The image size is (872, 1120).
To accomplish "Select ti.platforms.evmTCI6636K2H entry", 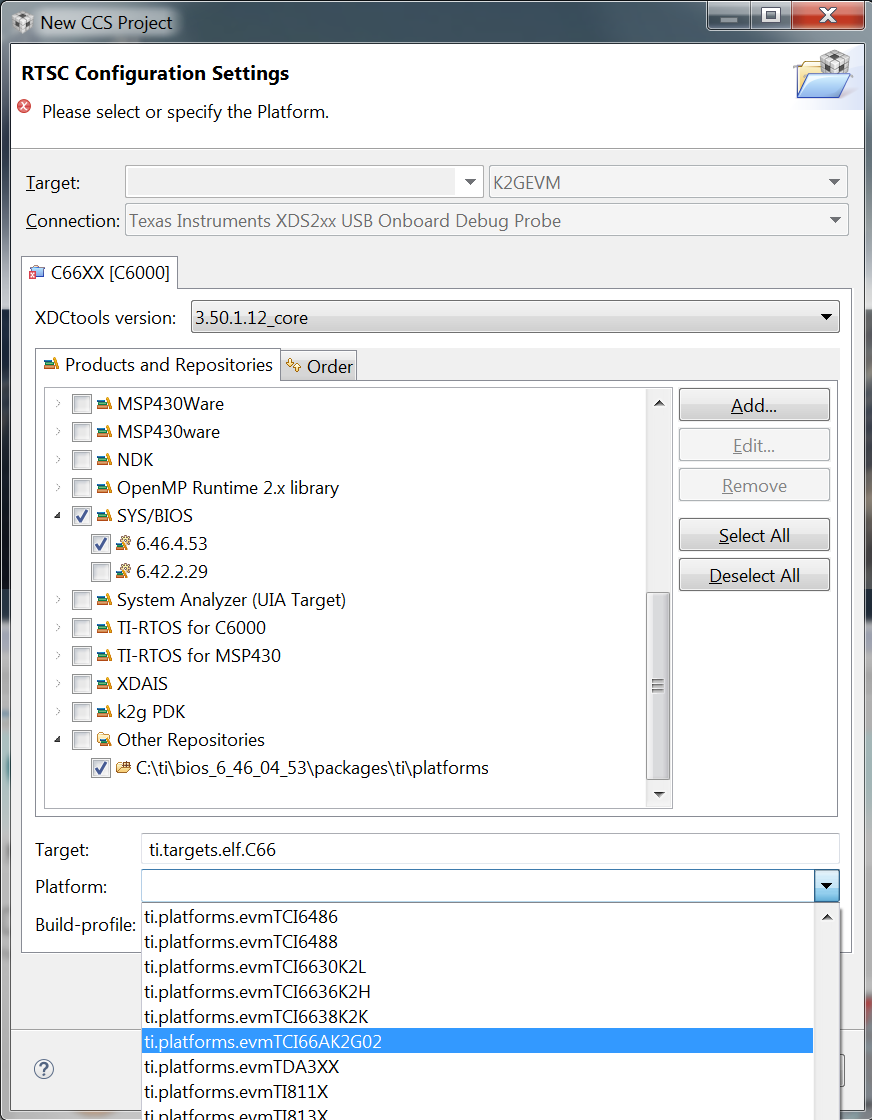I will [x=478, y=991].
